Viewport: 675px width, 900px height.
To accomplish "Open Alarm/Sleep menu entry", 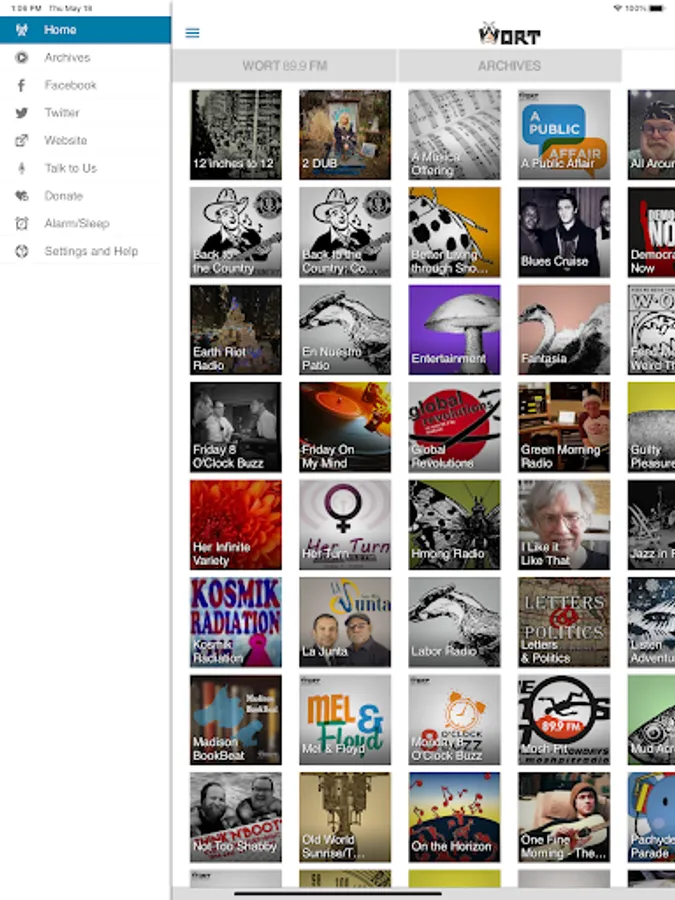I will [x=86, y=223].
